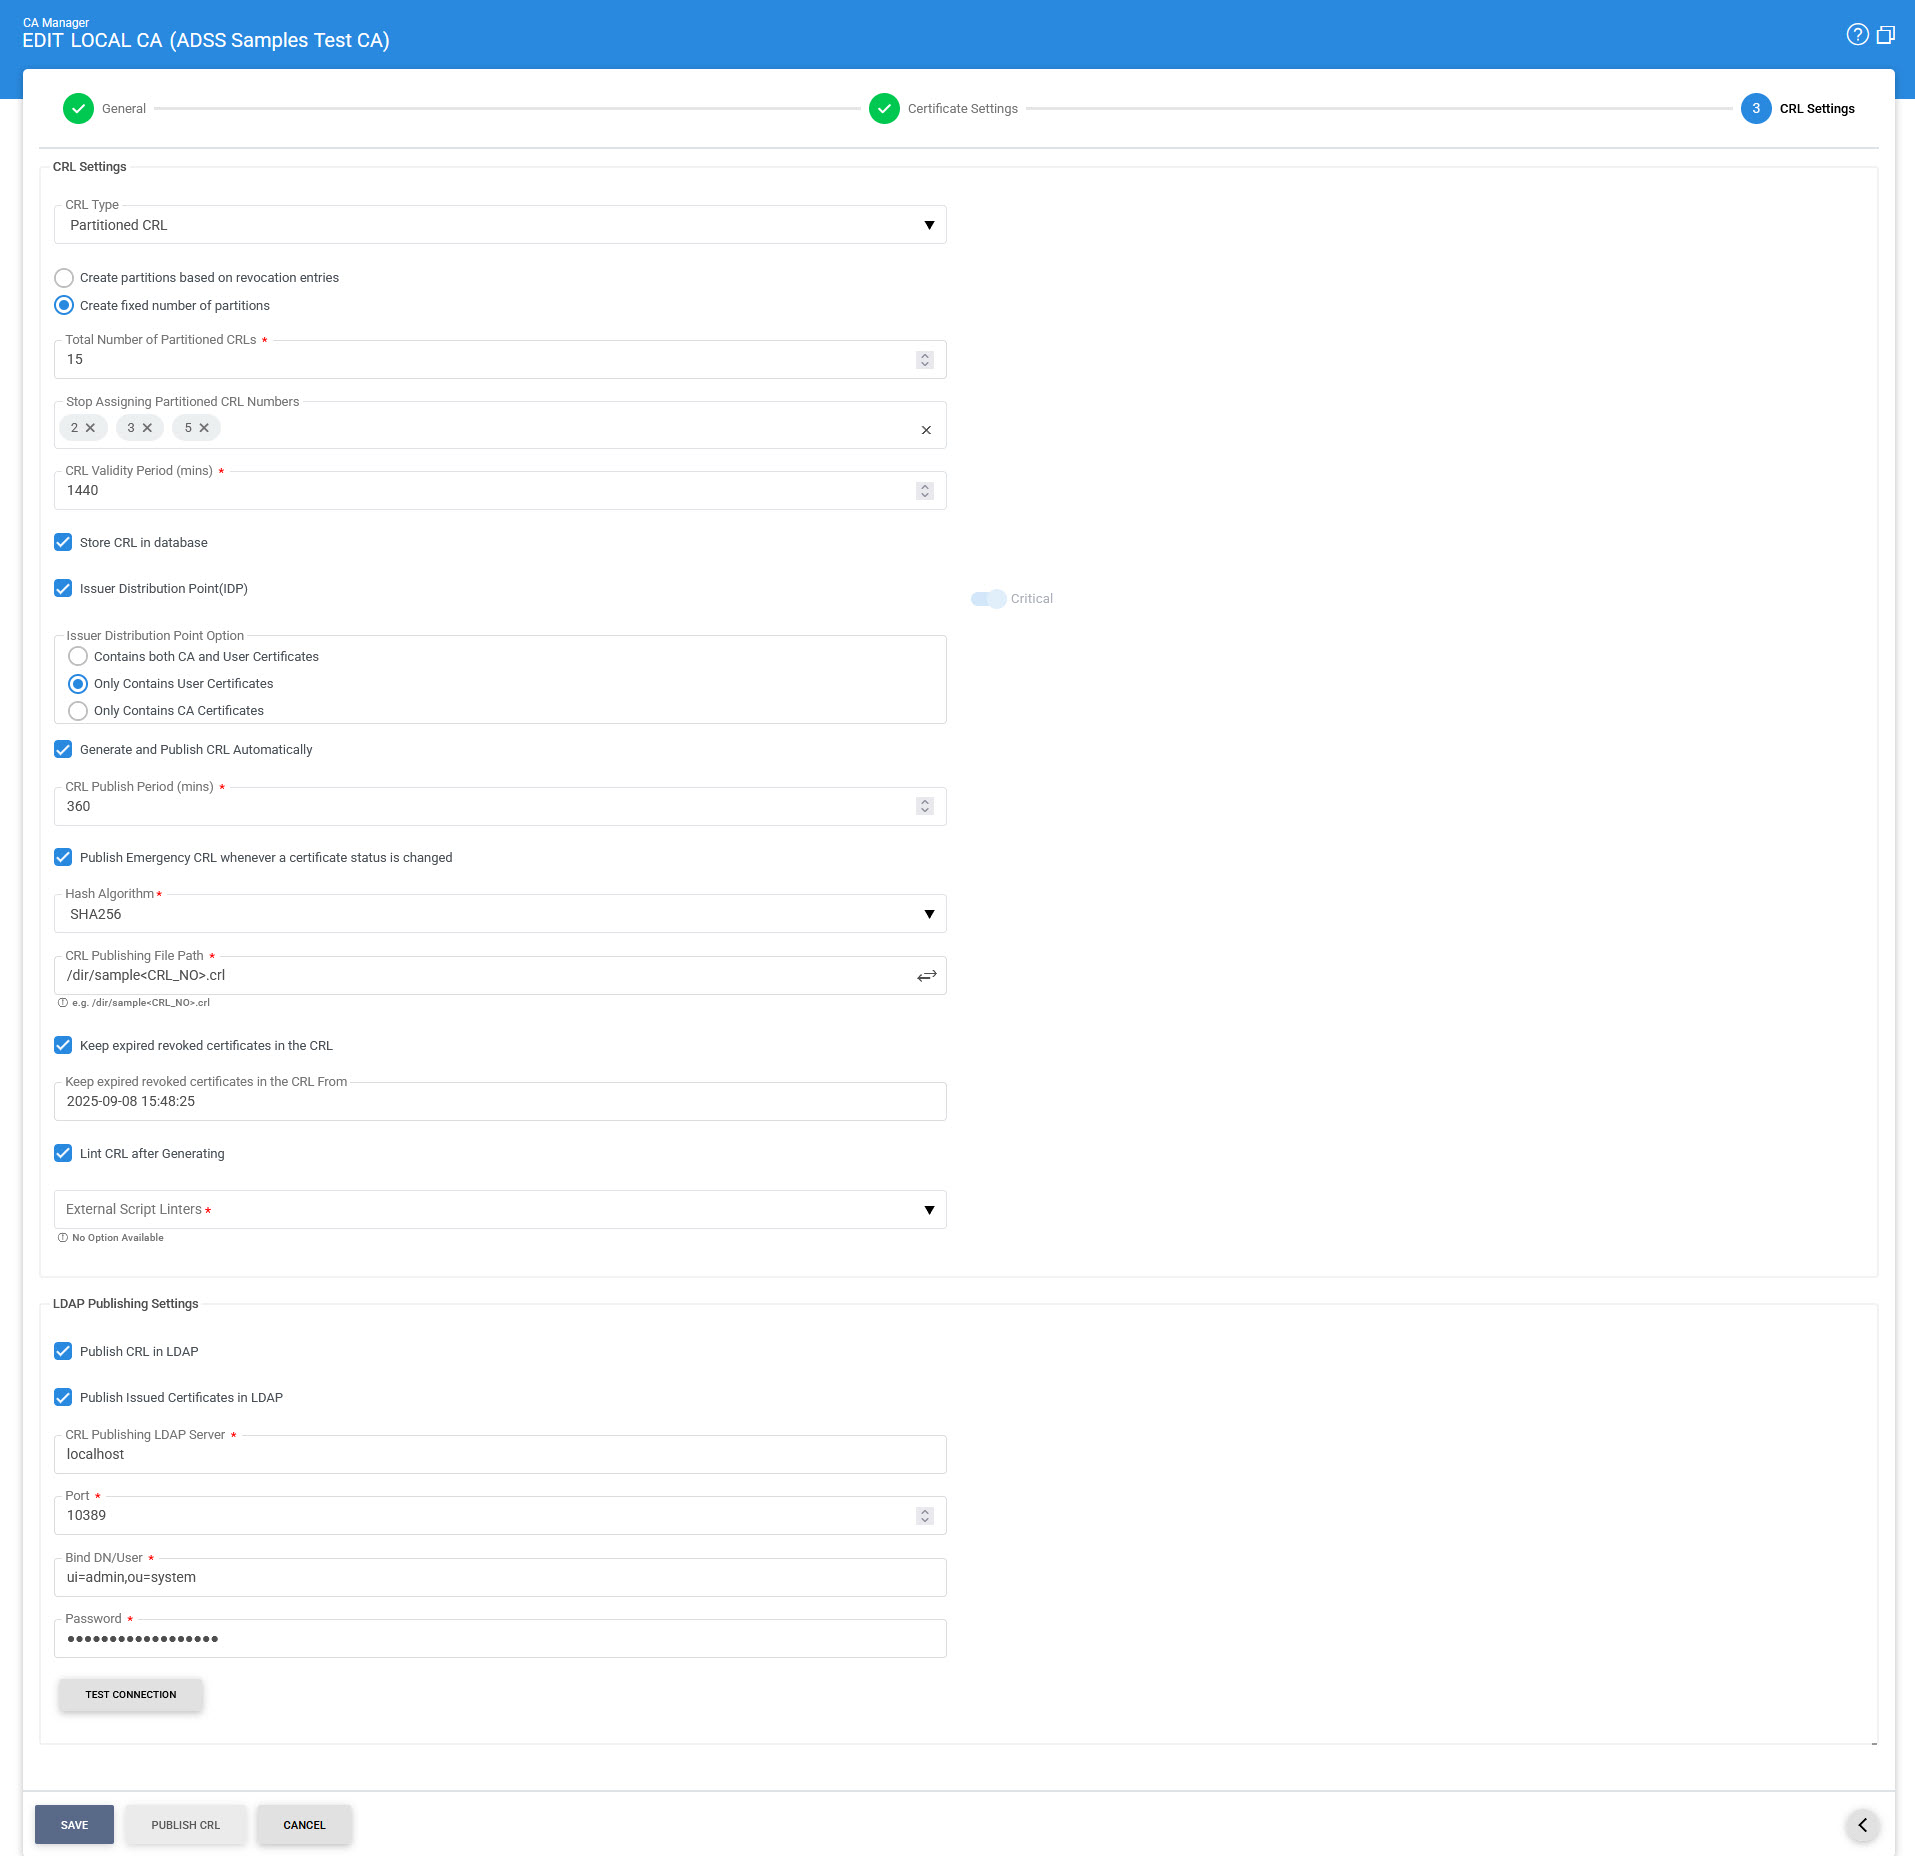Select Create partitions based on revocation entries

point(64,278)
